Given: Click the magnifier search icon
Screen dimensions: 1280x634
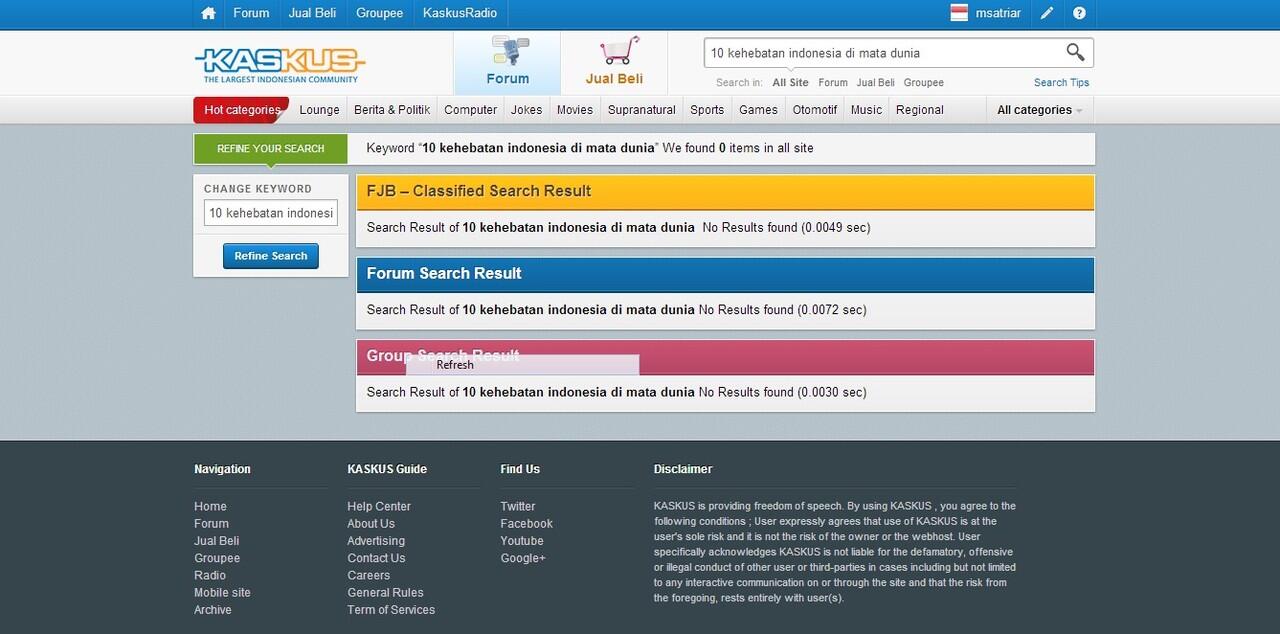Looking at the screenshot, I should pyautogui.click(x=1075, y=52).
